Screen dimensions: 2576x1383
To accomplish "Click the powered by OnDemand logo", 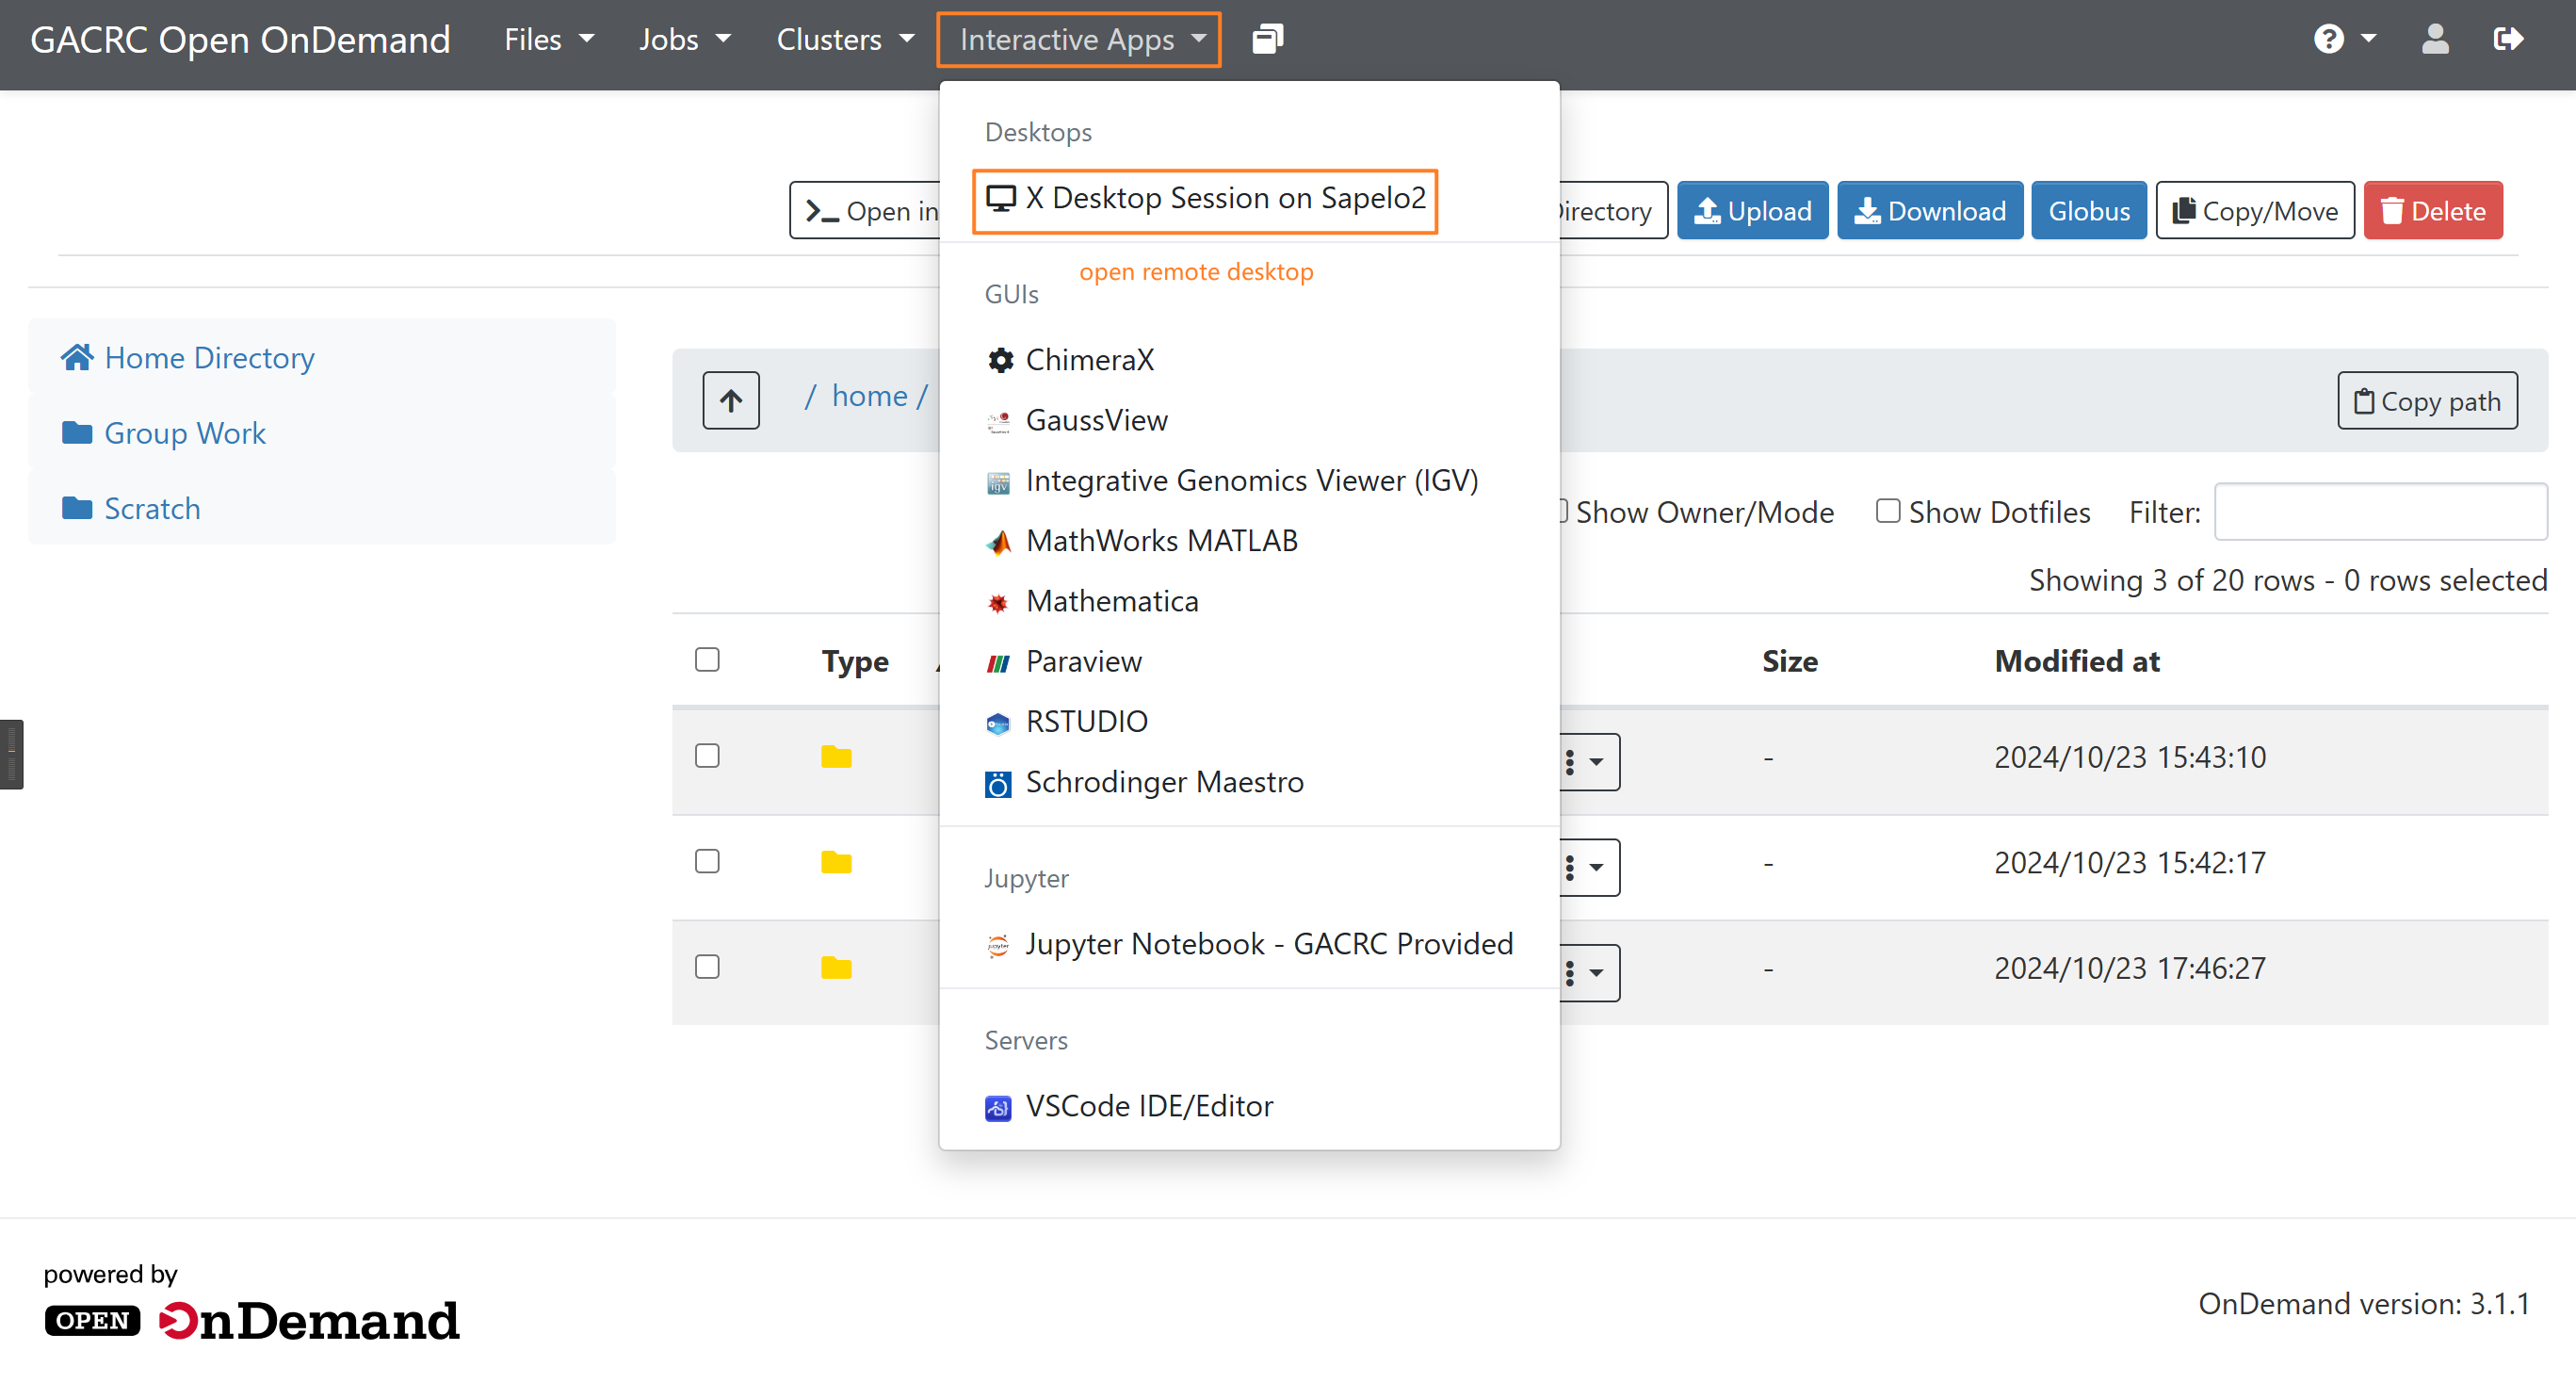I will pyautogui.click(x=252, y=1301).
